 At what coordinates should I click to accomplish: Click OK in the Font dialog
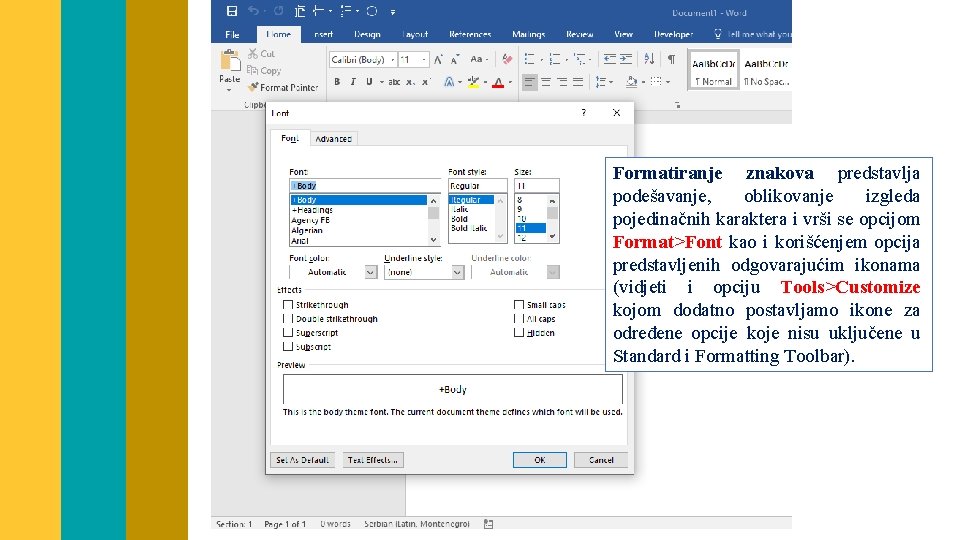(x=539, y=460)
